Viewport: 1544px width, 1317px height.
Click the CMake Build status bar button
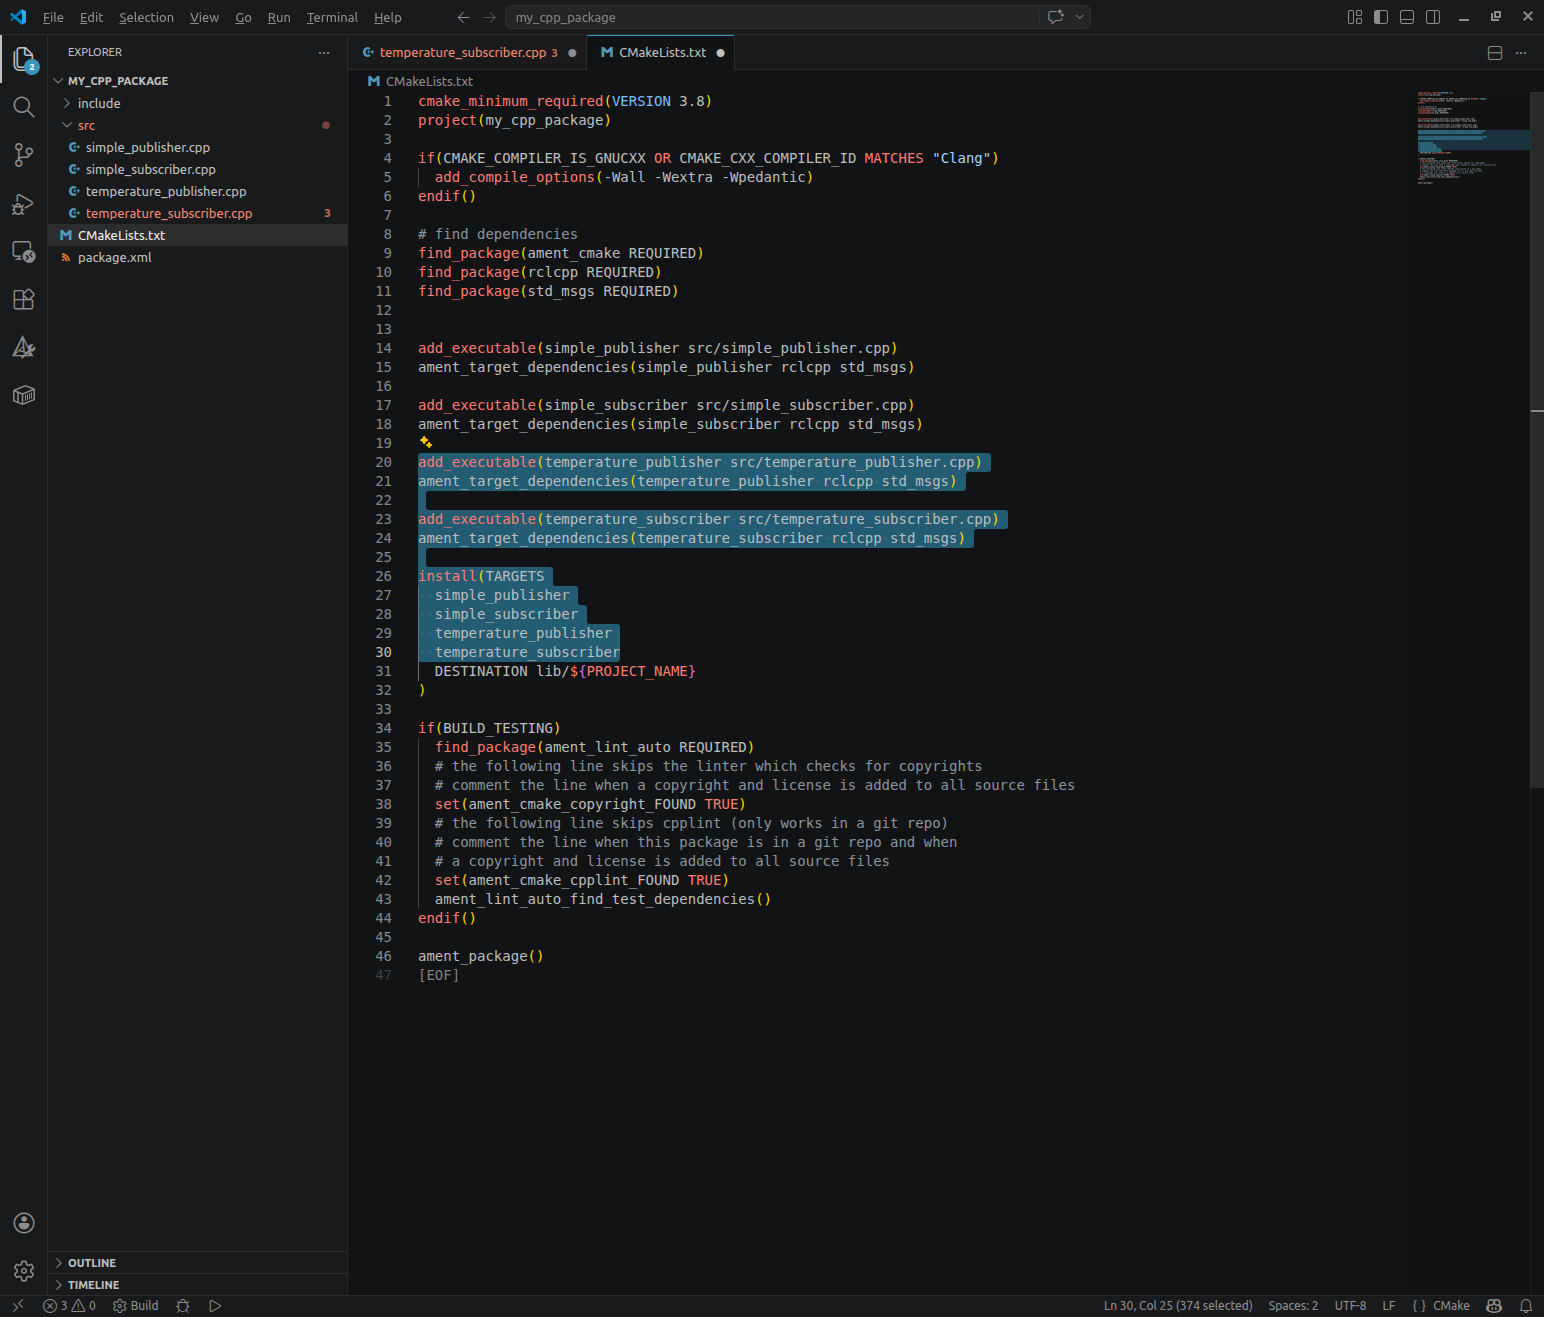(x=136, y=1305)
